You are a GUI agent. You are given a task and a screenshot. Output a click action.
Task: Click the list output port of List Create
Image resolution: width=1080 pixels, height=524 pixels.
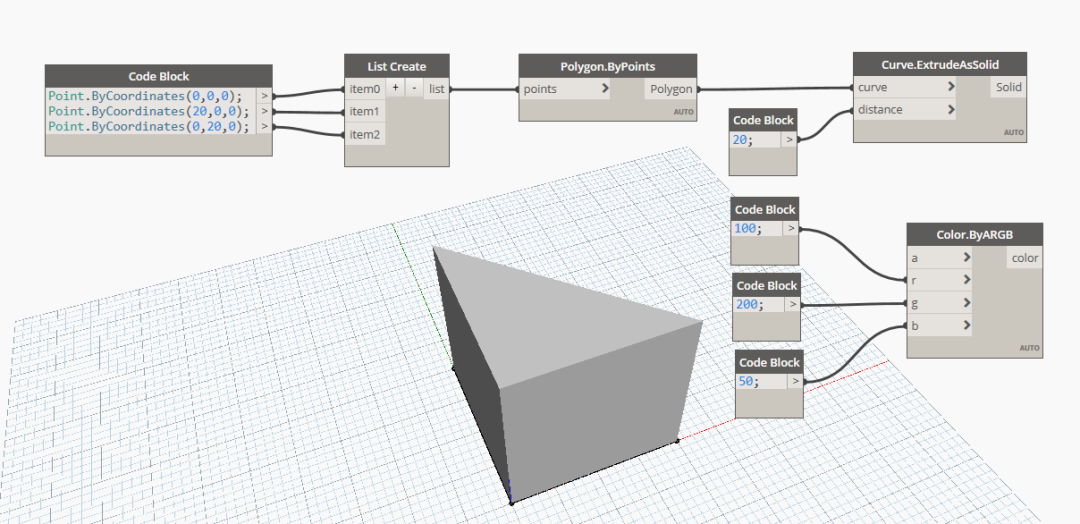tap(437, 89)
